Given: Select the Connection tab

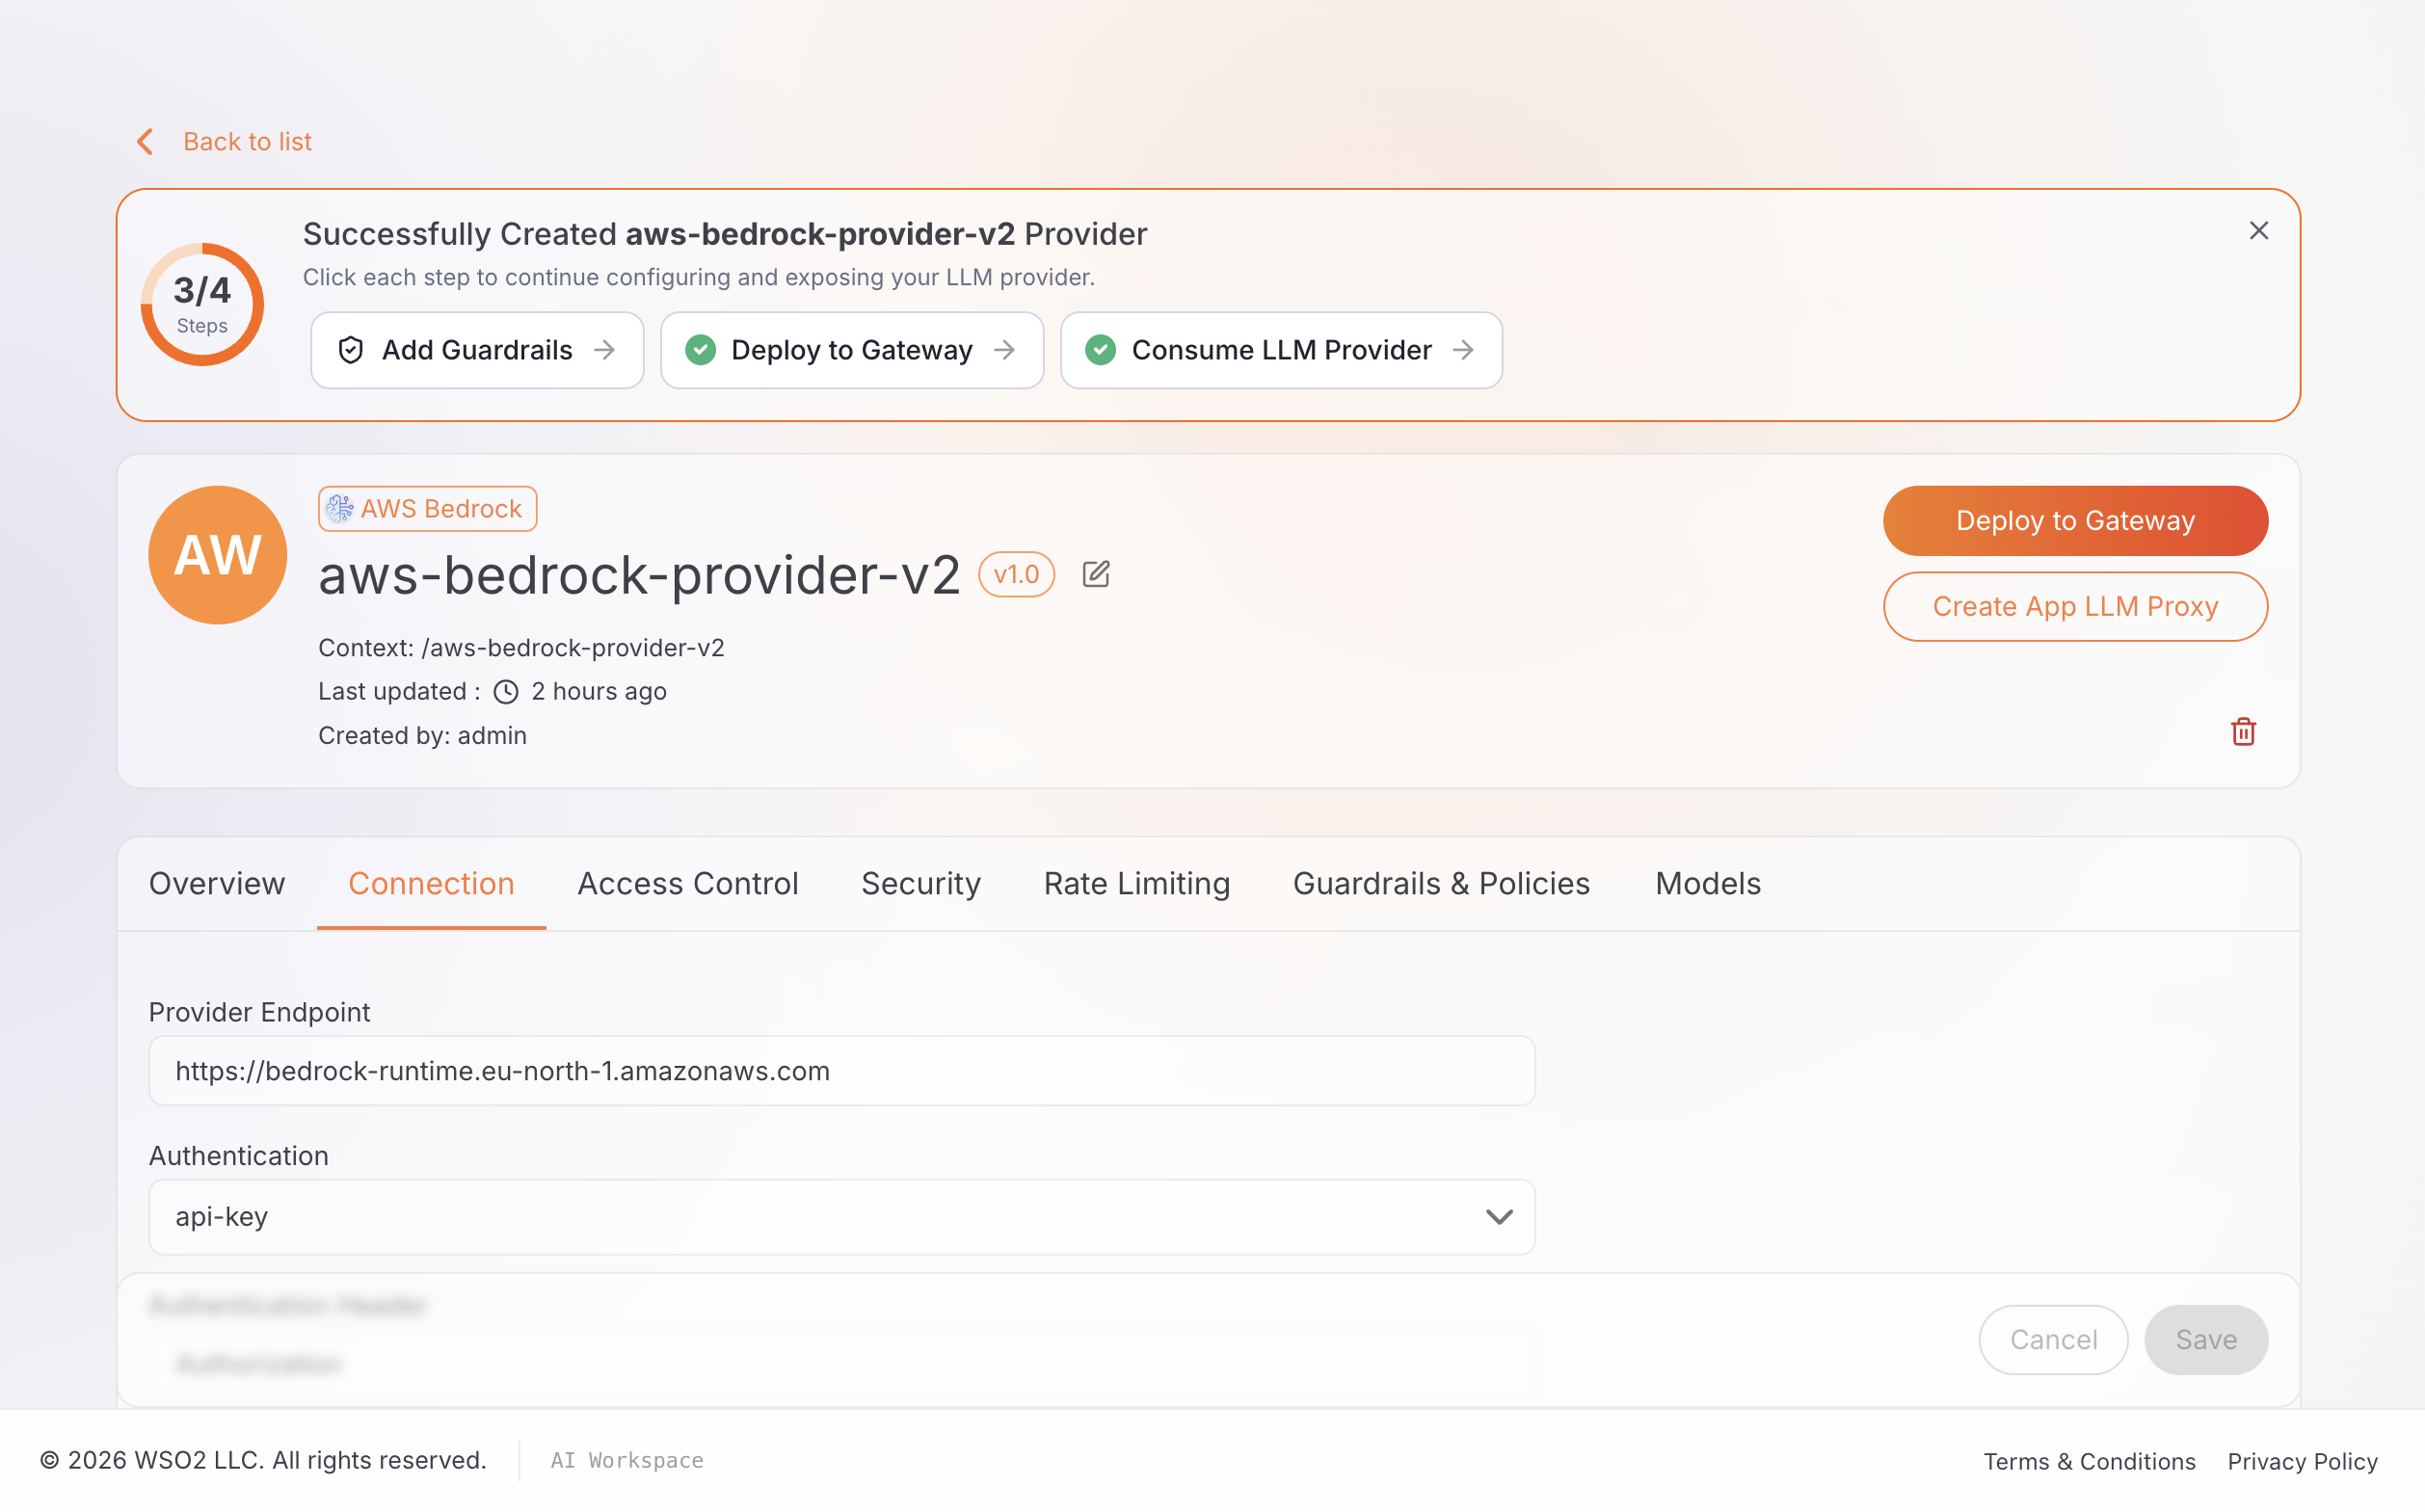Looking at the screenshot, I should pyautogui.click(x=431, y=884).
